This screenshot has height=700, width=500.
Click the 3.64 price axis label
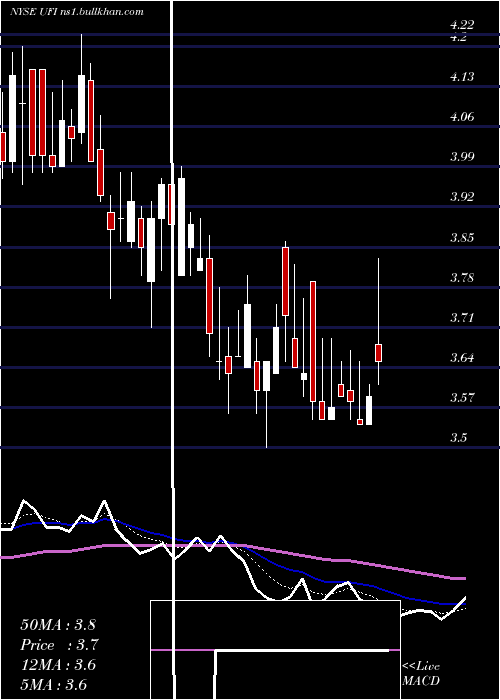pyautogui.click(x=462, y=358)
